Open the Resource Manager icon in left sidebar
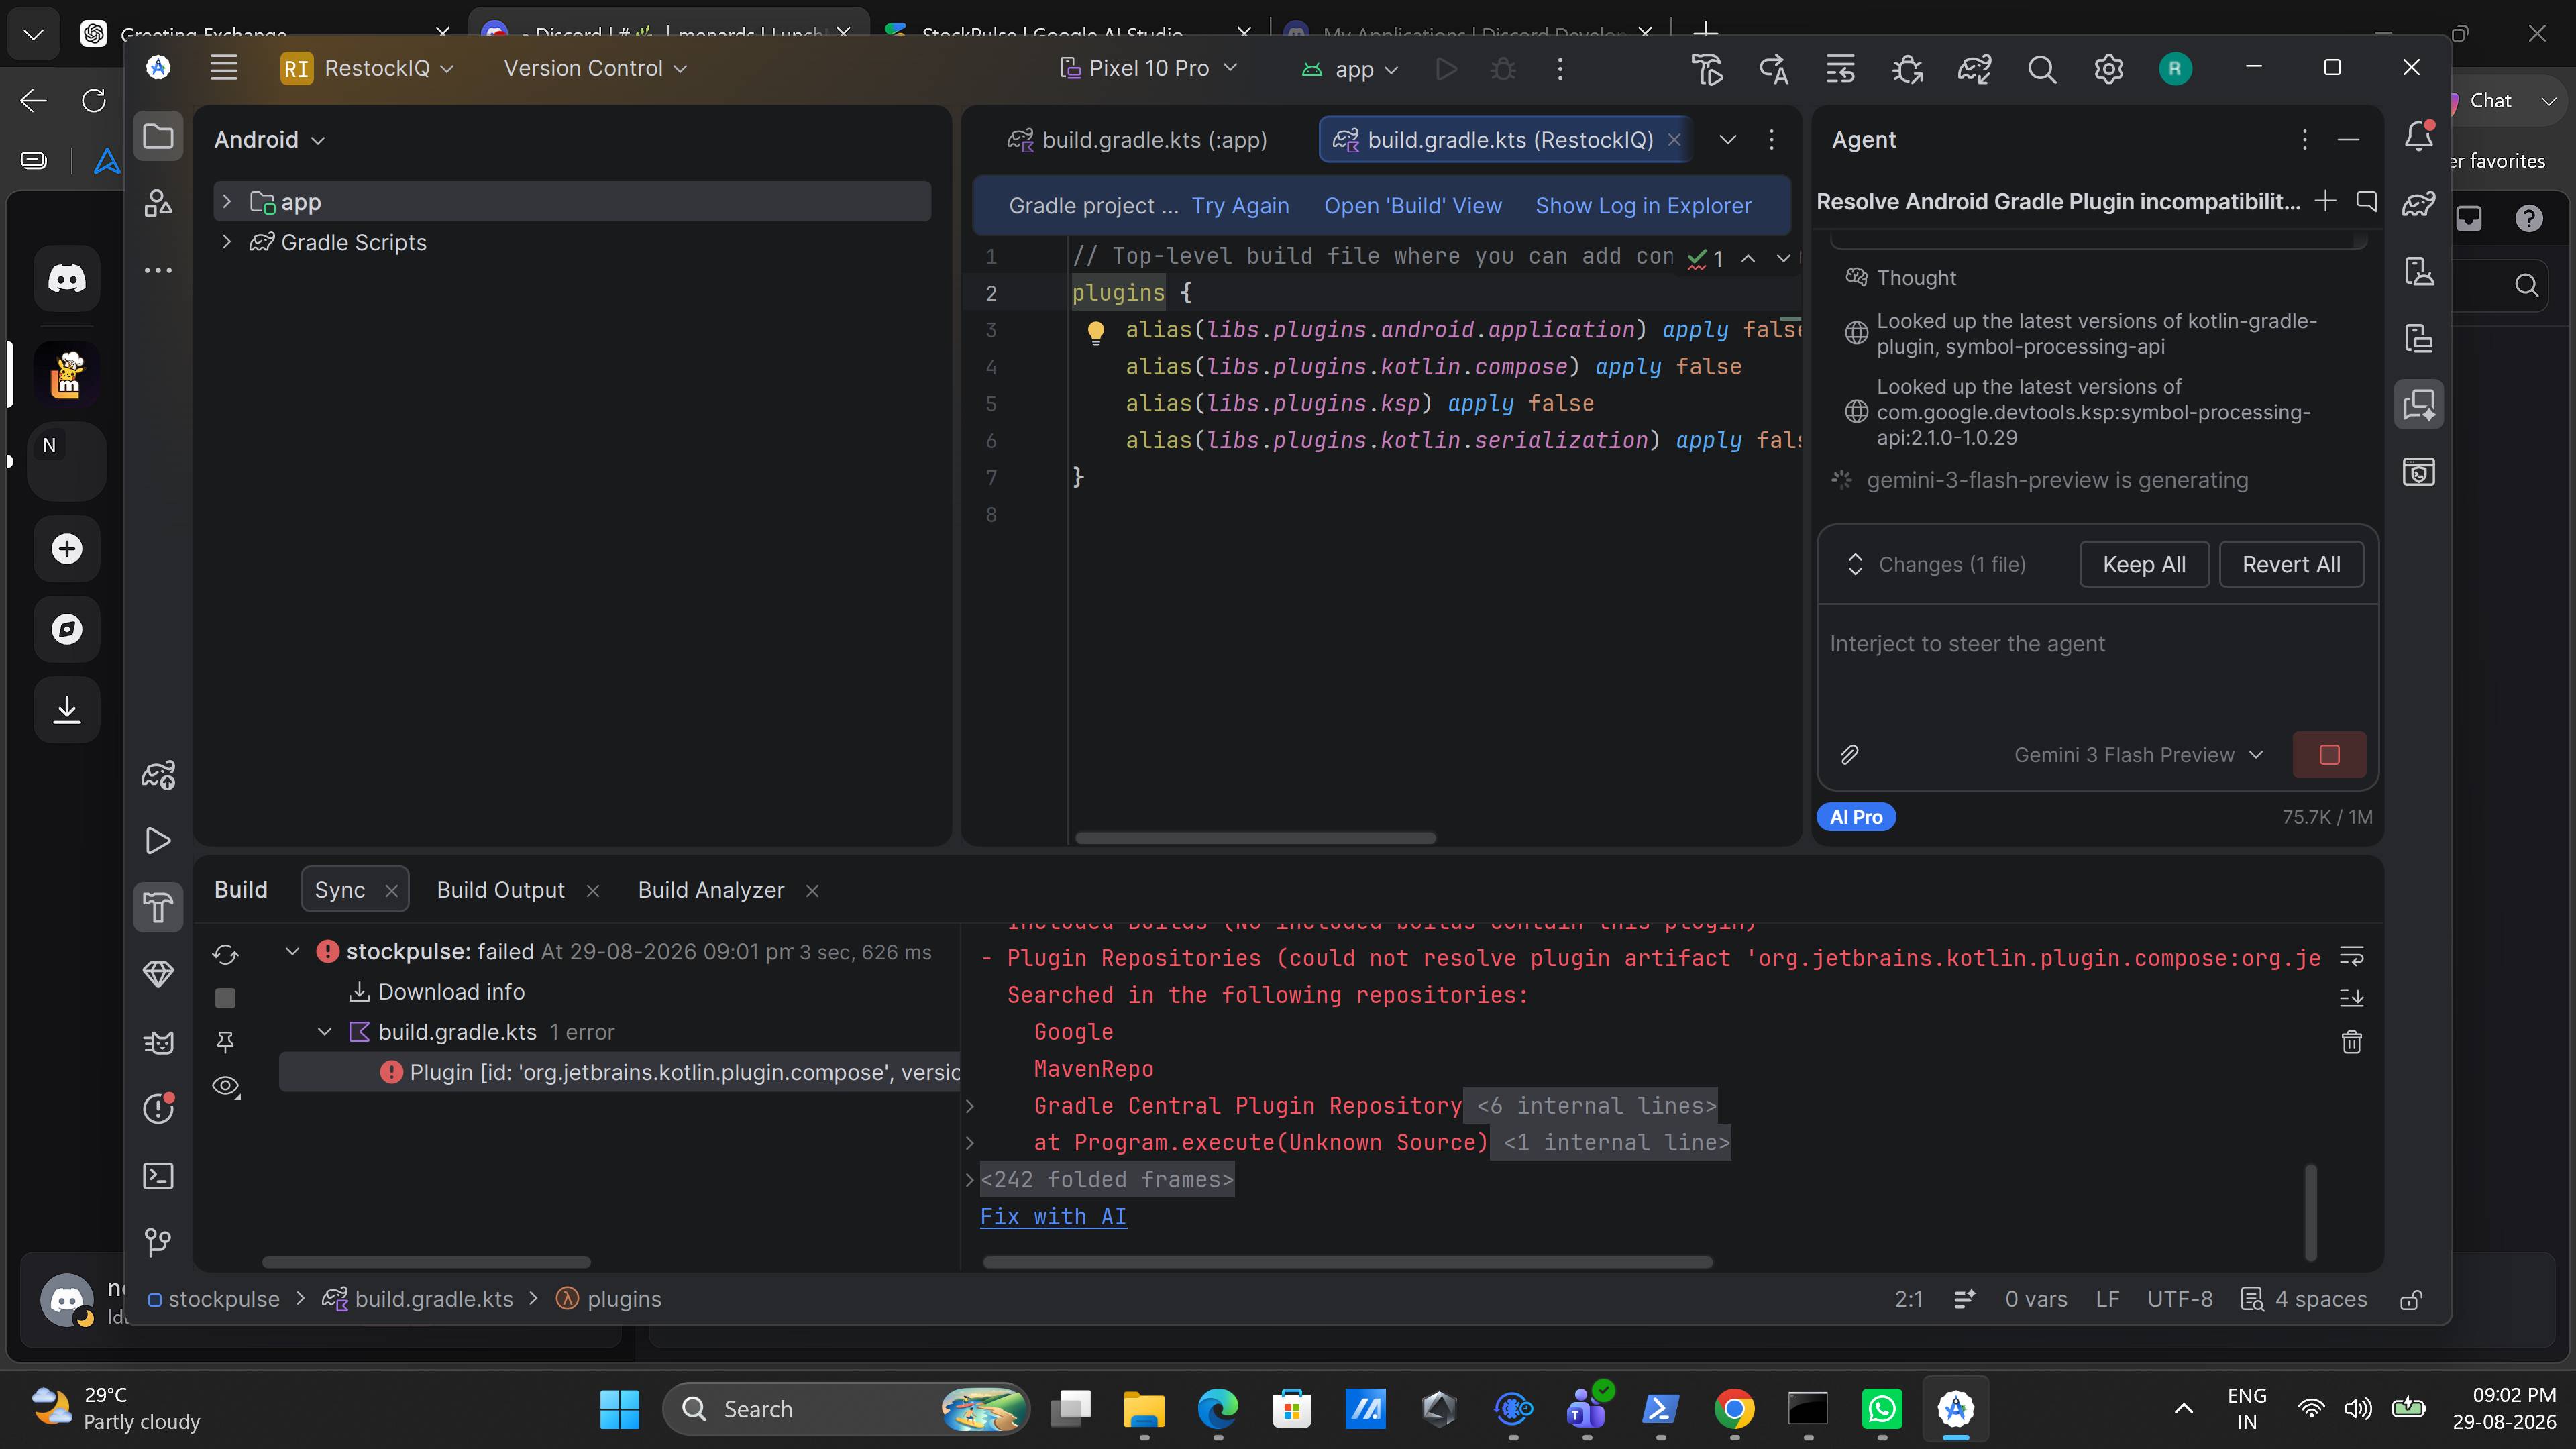The height and width of the screenshot is (1449, 2576). click(x=158, y=203)
